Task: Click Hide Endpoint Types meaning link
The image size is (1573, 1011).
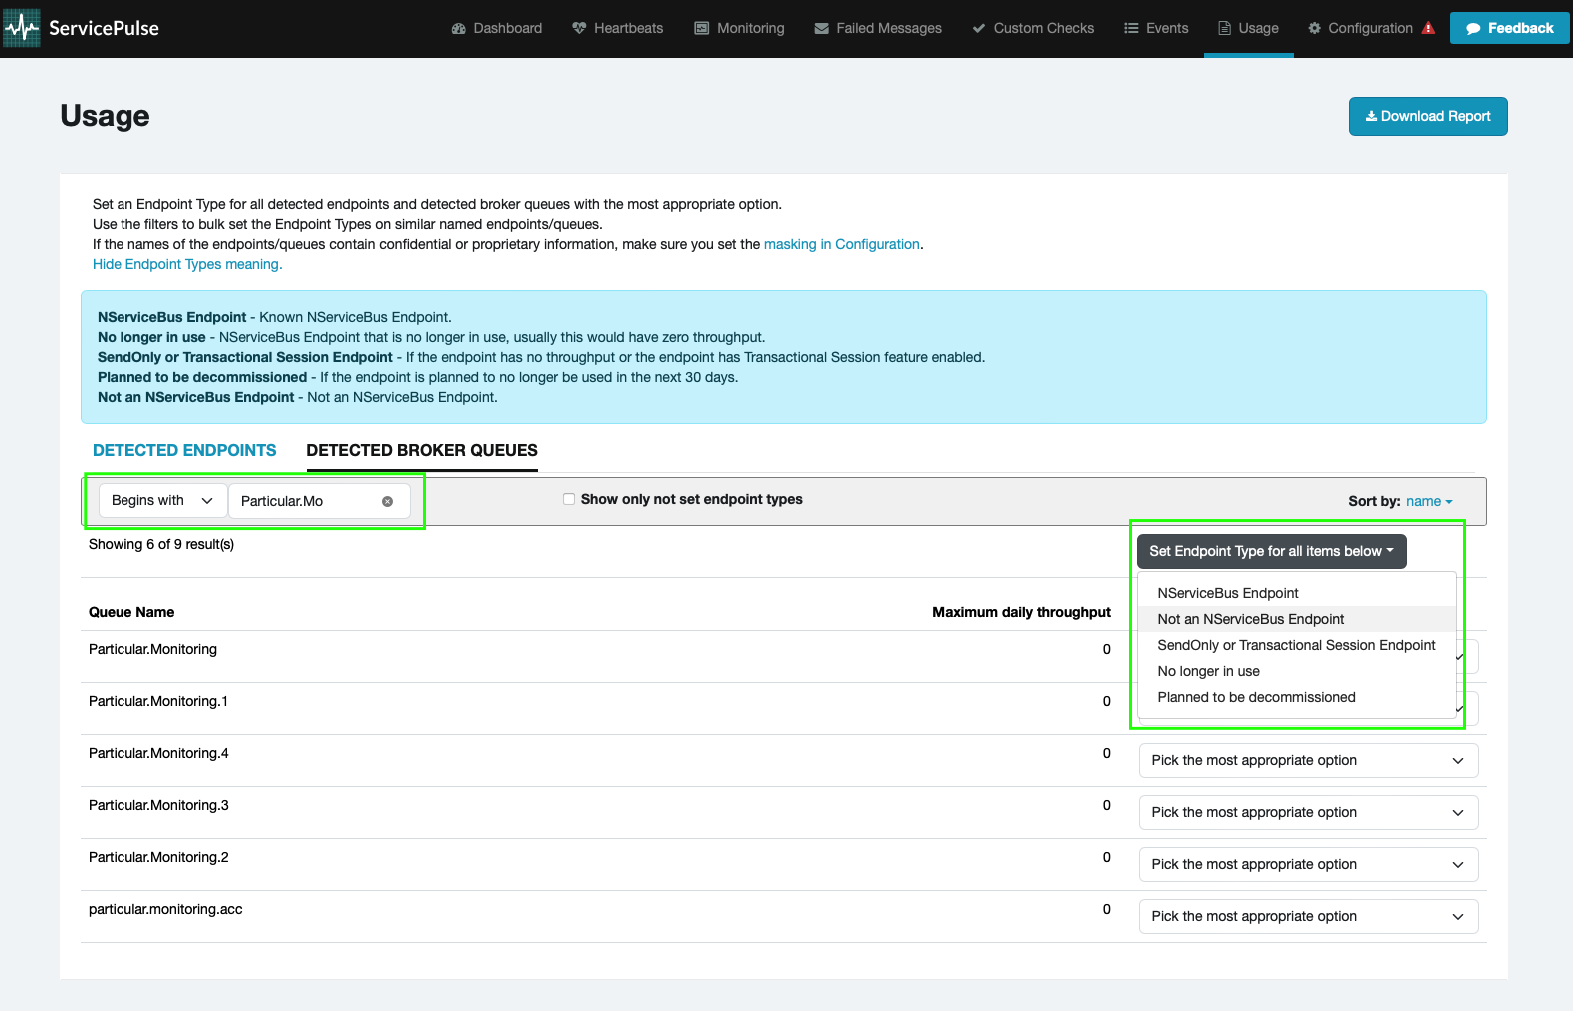Action: tap(188, 264)
